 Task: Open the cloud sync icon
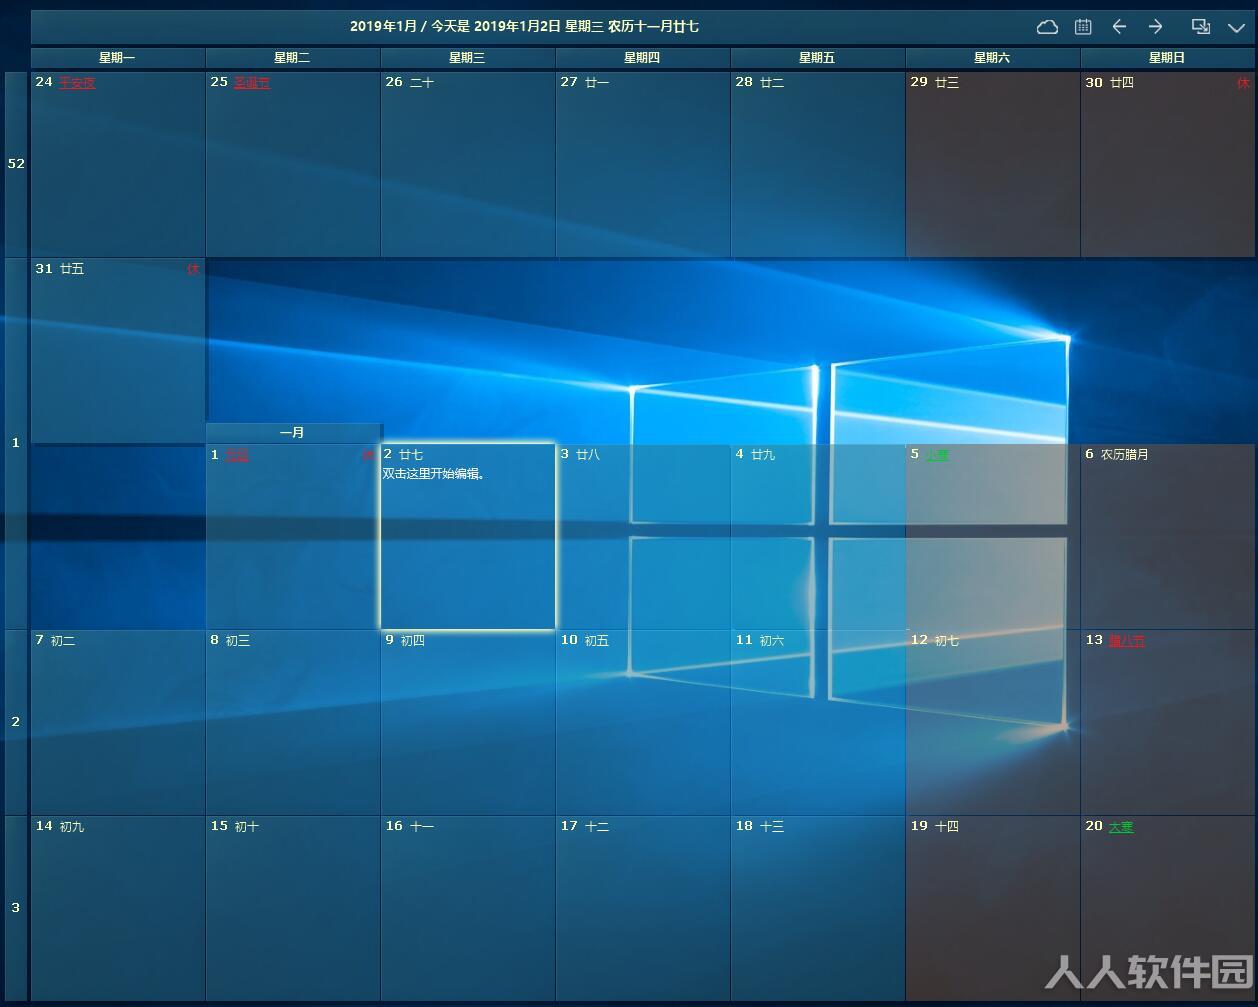1047,27
